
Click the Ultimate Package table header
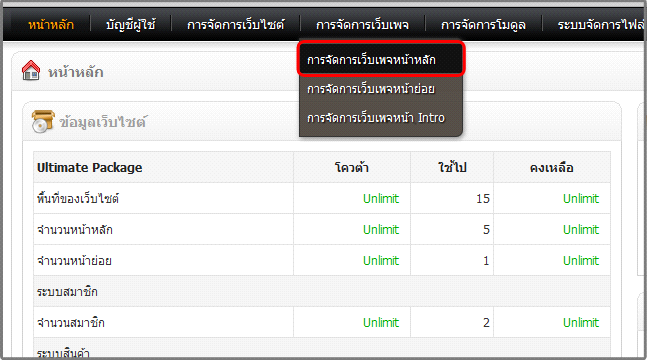tap(90, 168)
